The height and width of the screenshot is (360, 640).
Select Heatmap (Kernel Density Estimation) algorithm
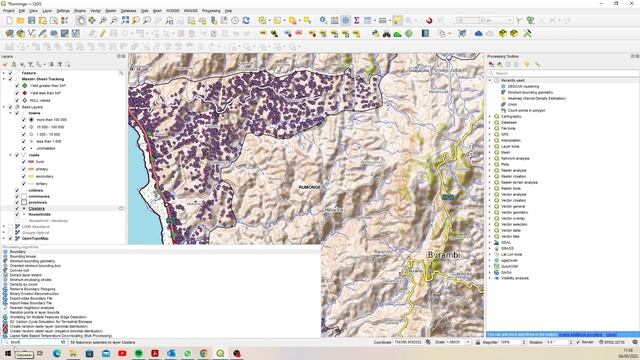pos(537,98)
